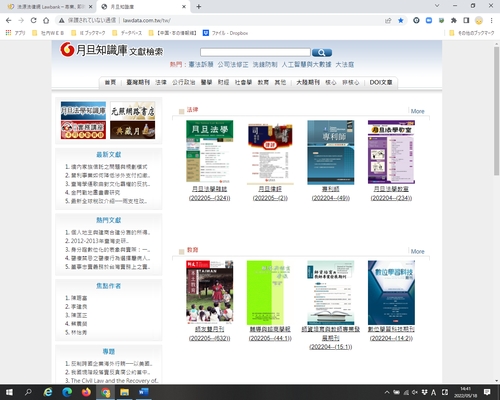Click the 人工智慧與大數據 hot keyword link
This screenshot has height=400, width=500.
[306, 64]
